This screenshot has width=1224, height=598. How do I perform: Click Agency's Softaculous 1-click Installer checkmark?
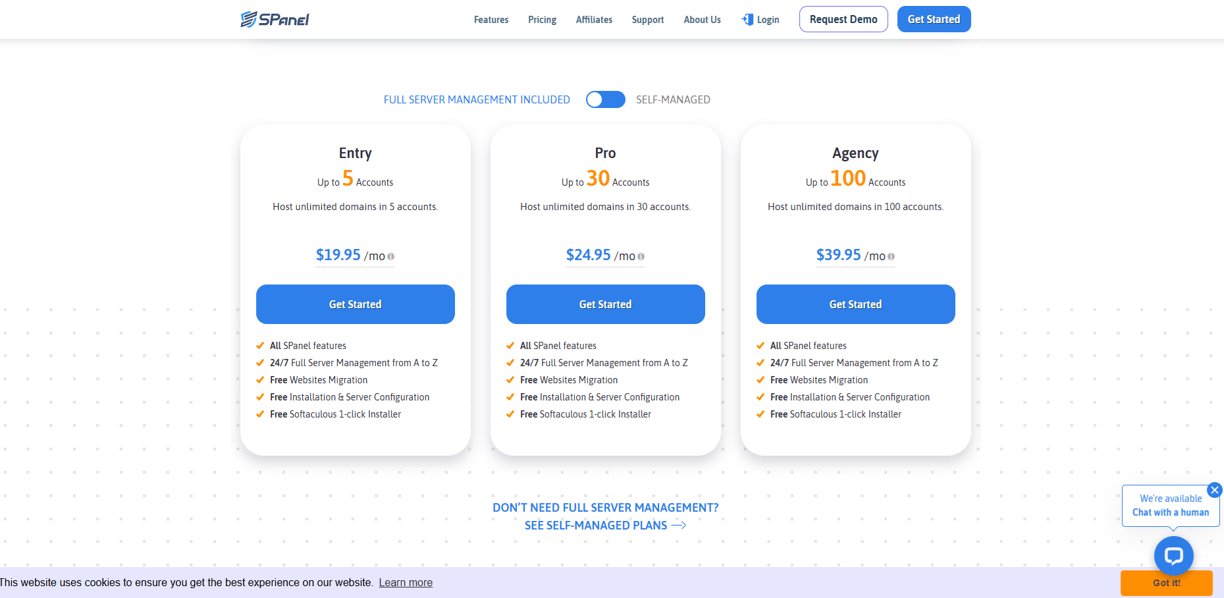pyautogui.click(x=761, y=414)
